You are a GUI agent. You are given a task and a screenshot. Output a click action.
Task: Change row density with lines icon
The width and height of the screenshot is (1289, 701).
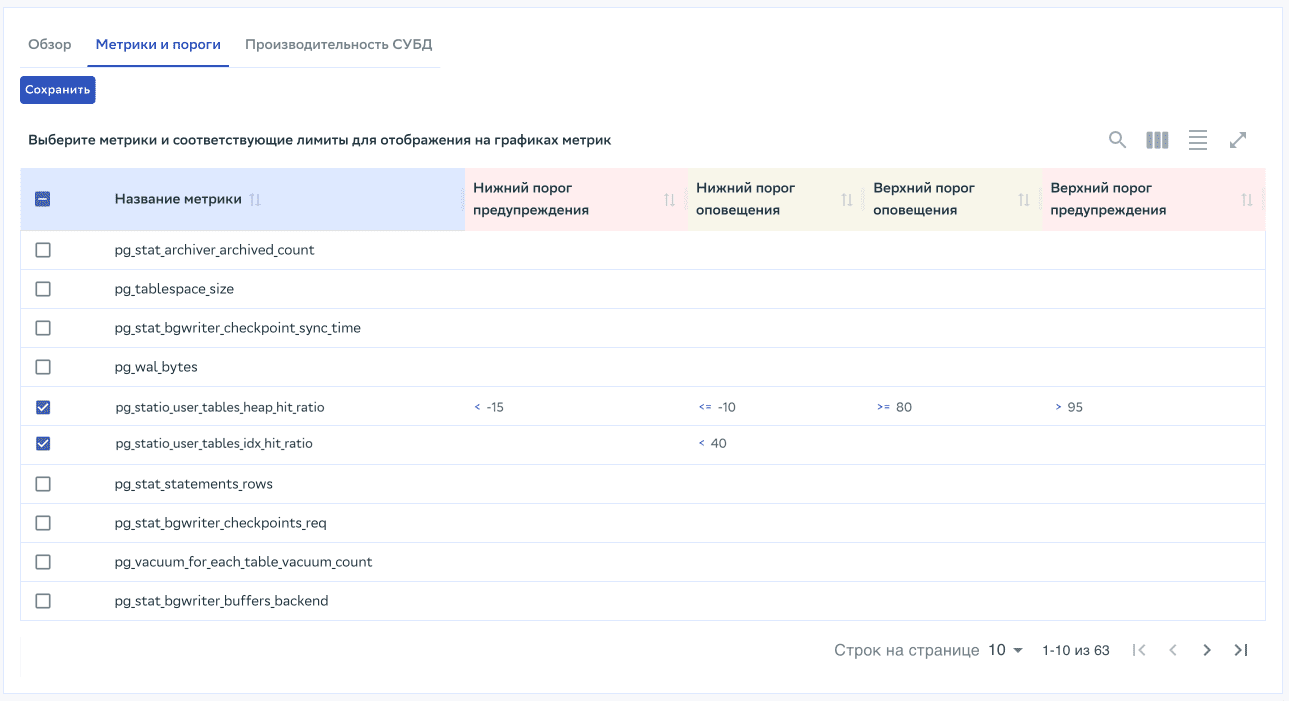[1197, 140]
